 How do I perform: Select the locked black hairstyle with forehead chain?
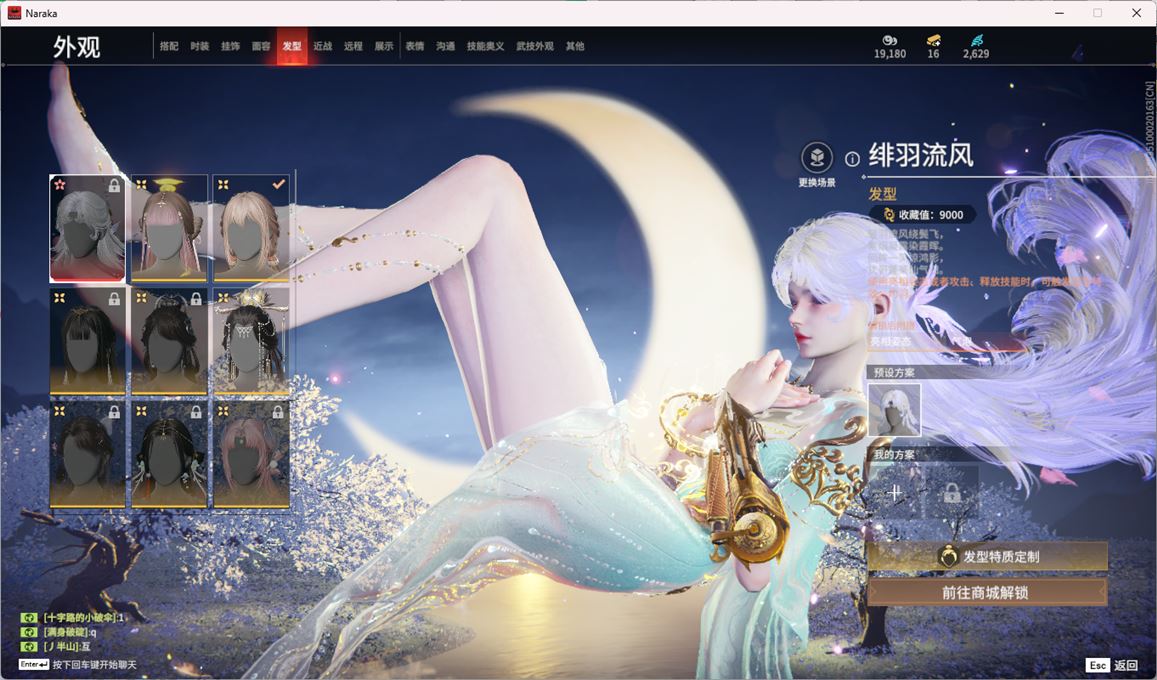pyautogui.click(x=169, y=454)
